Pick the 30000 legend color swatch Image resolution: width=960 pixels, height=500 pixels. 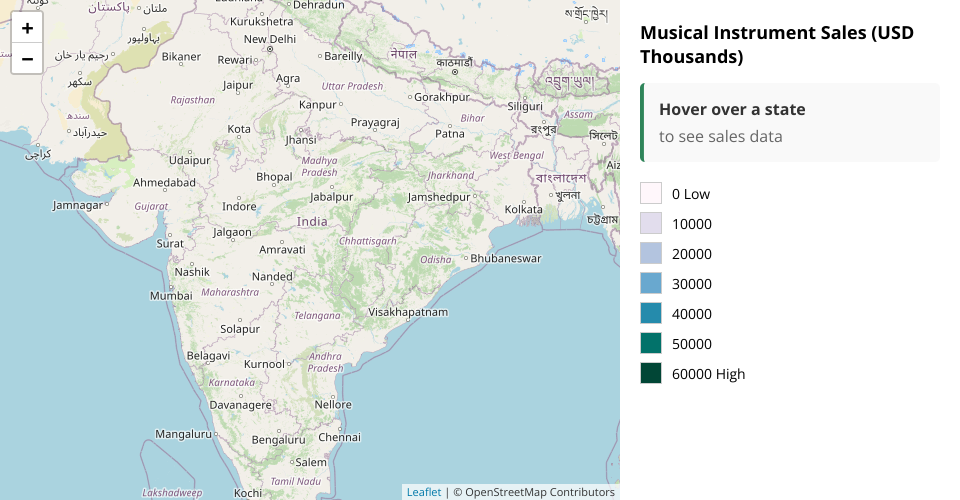[651, 284]
